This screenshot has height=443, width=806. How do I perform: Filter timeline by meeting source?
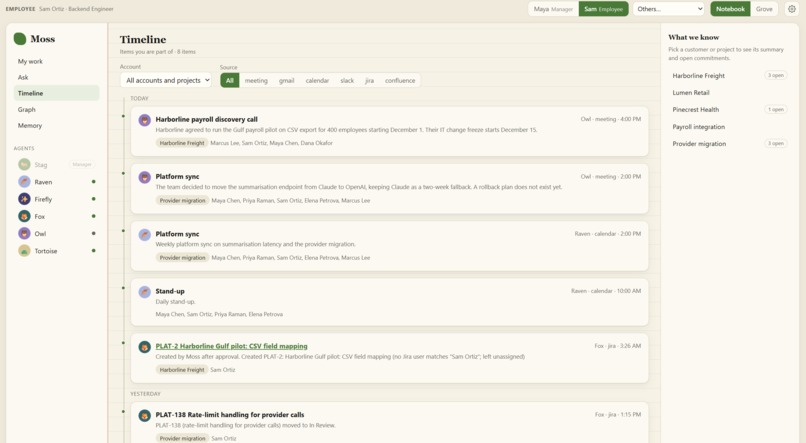pos(256,80)
